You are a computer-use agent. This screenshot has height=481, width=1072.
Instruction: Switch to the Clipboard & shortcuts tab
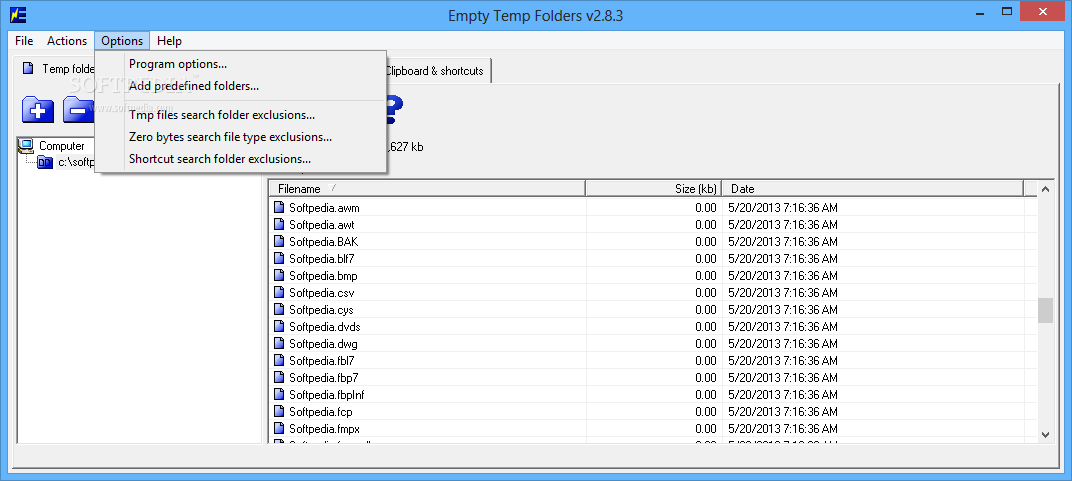(x=438, y=71)
